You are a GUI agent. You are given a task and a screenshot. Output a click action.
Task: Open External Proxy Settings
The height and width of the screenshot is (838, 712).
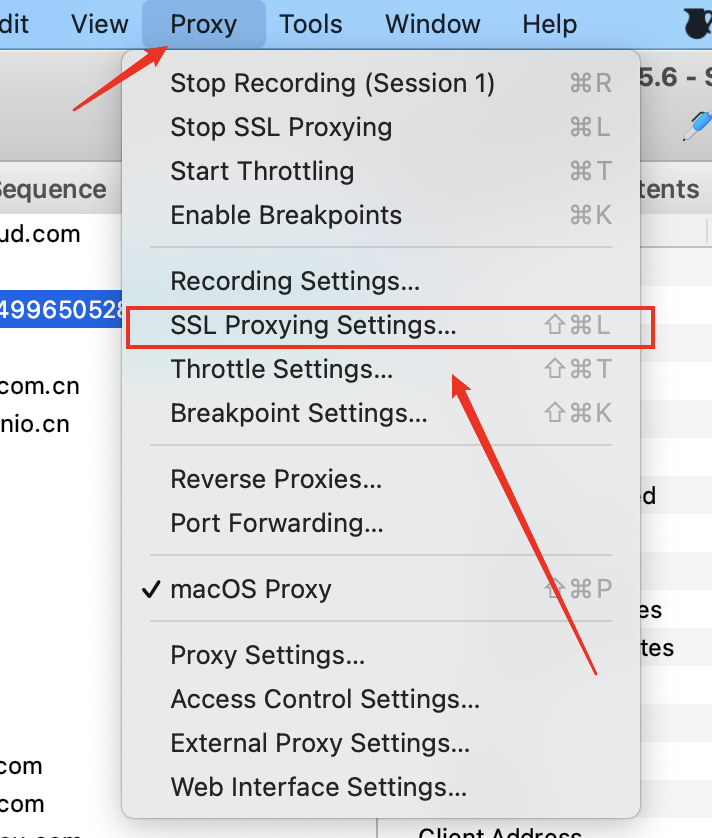click(320, 743)
